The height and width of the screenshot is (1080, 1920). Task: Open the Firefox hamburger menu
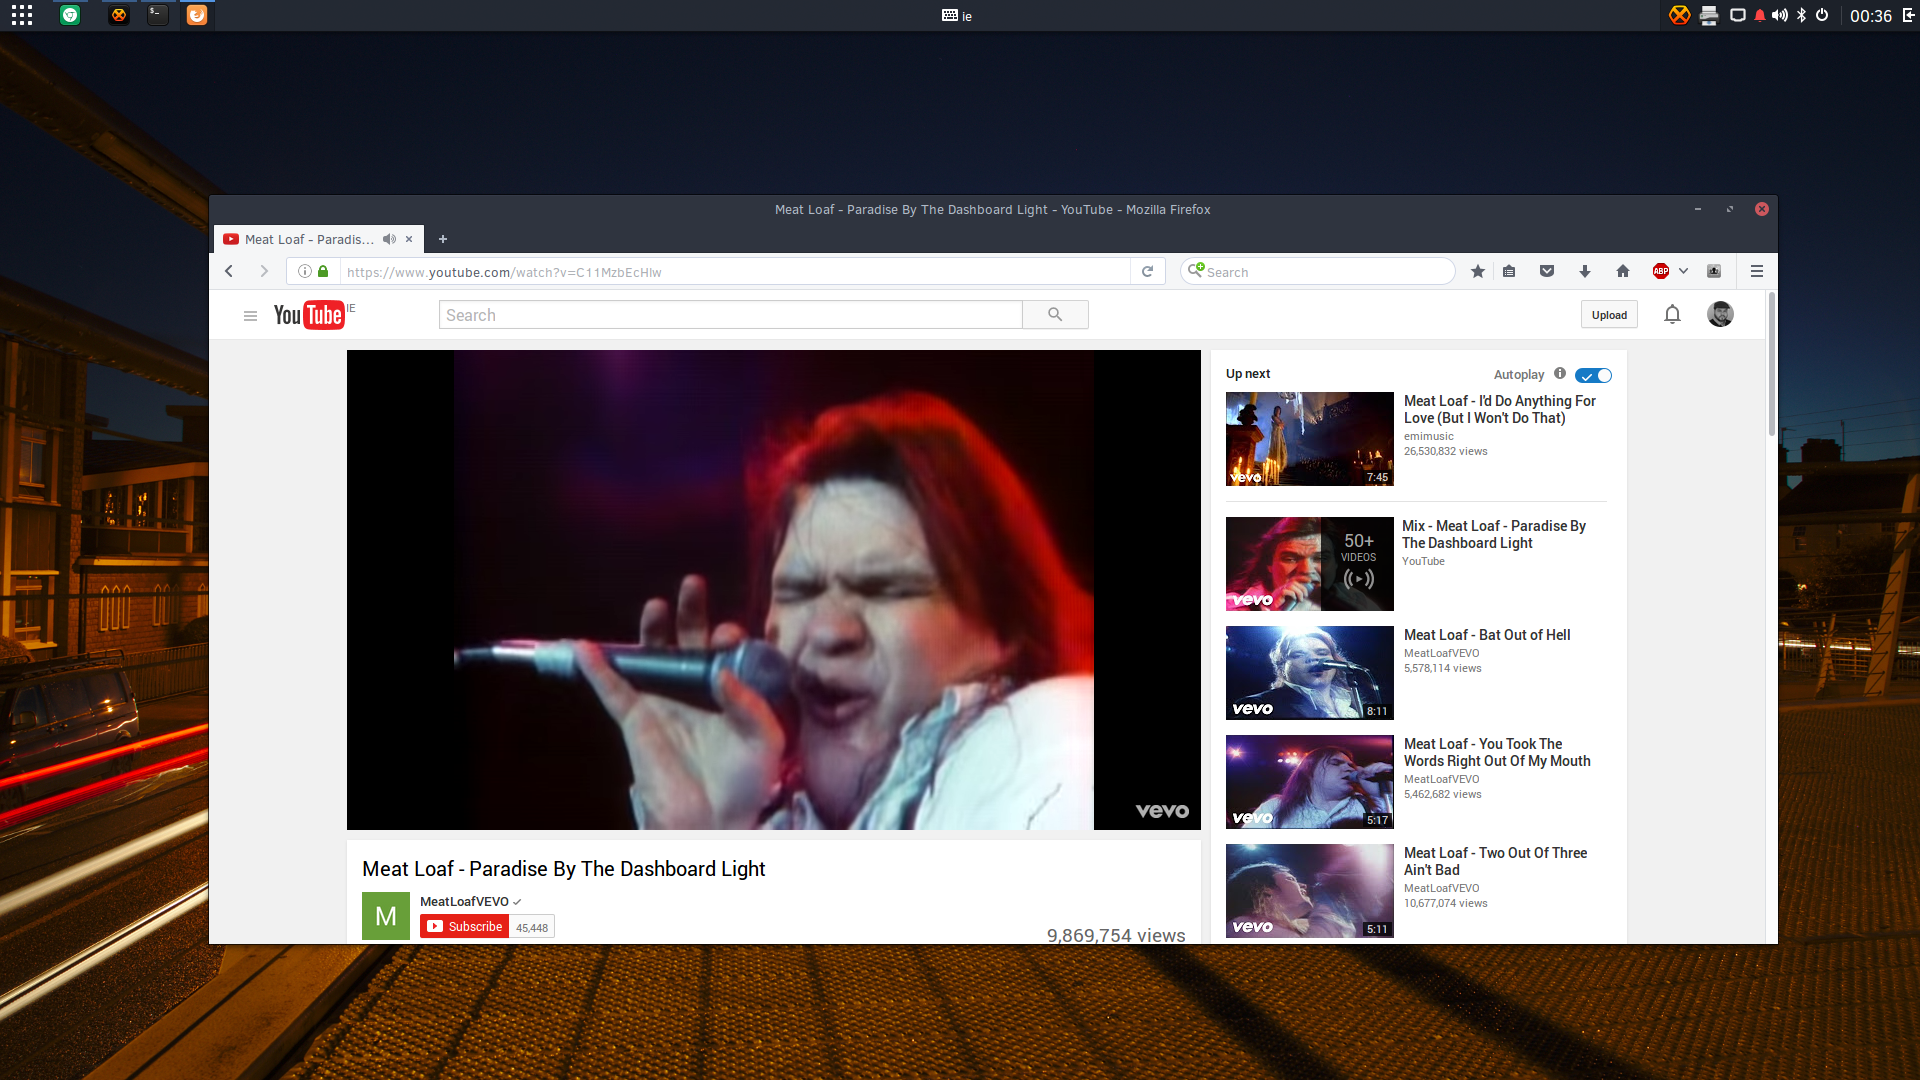(1756, 271)
